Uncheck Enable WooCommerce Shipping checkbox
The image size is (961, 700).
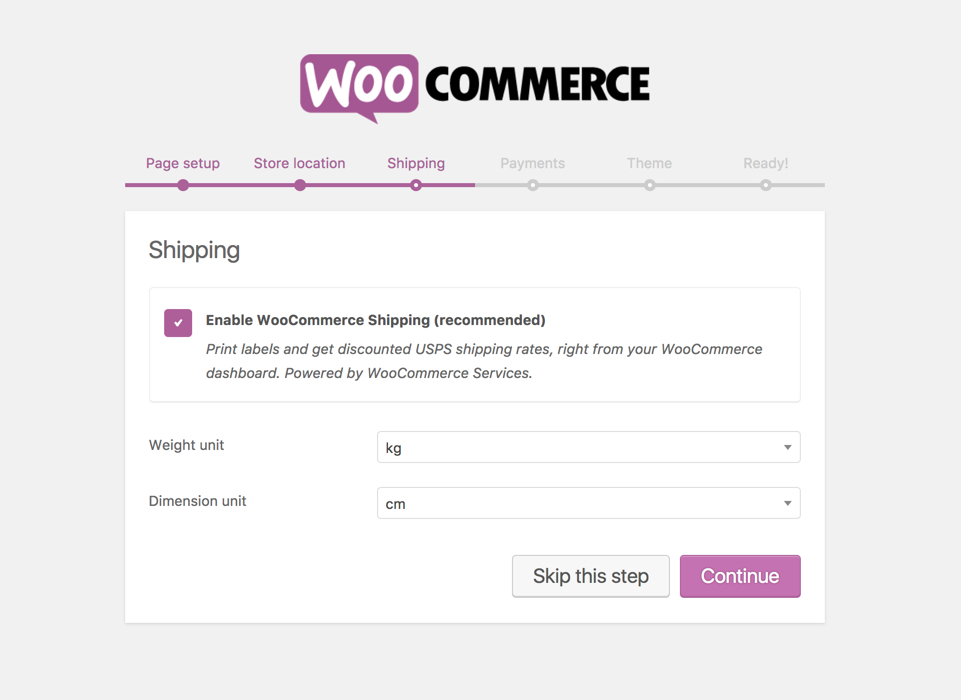pyautogui.click(x=178, y=323)
